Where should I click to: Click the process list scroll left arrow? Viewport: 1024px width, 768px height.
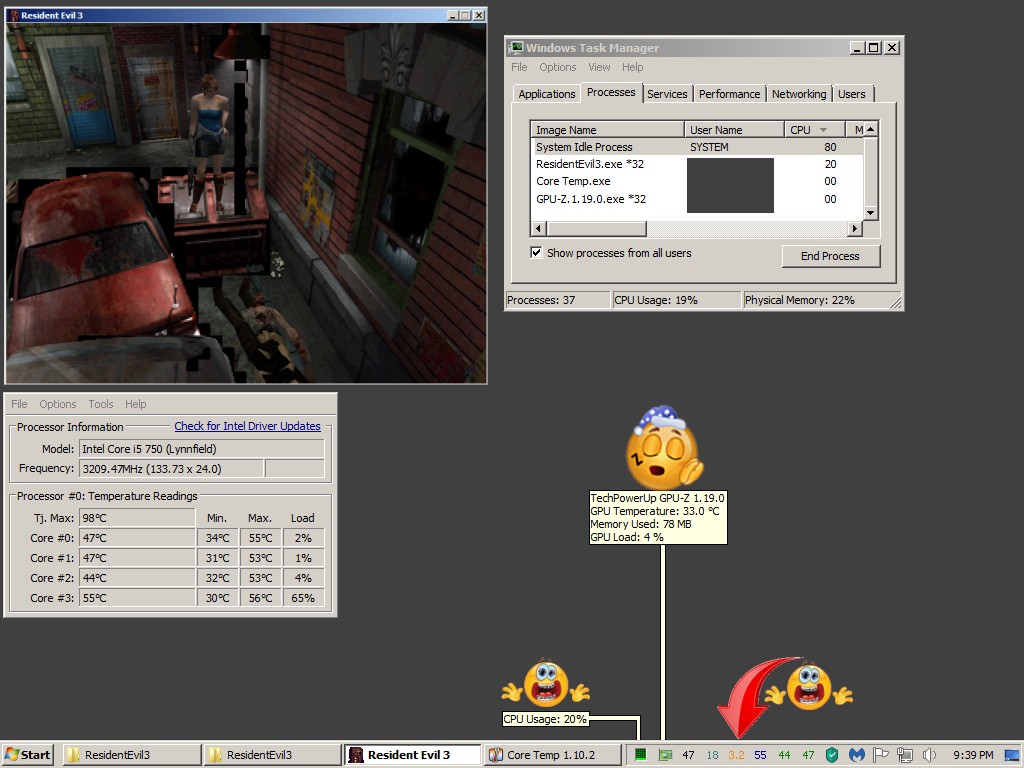(x=538, y=228)
